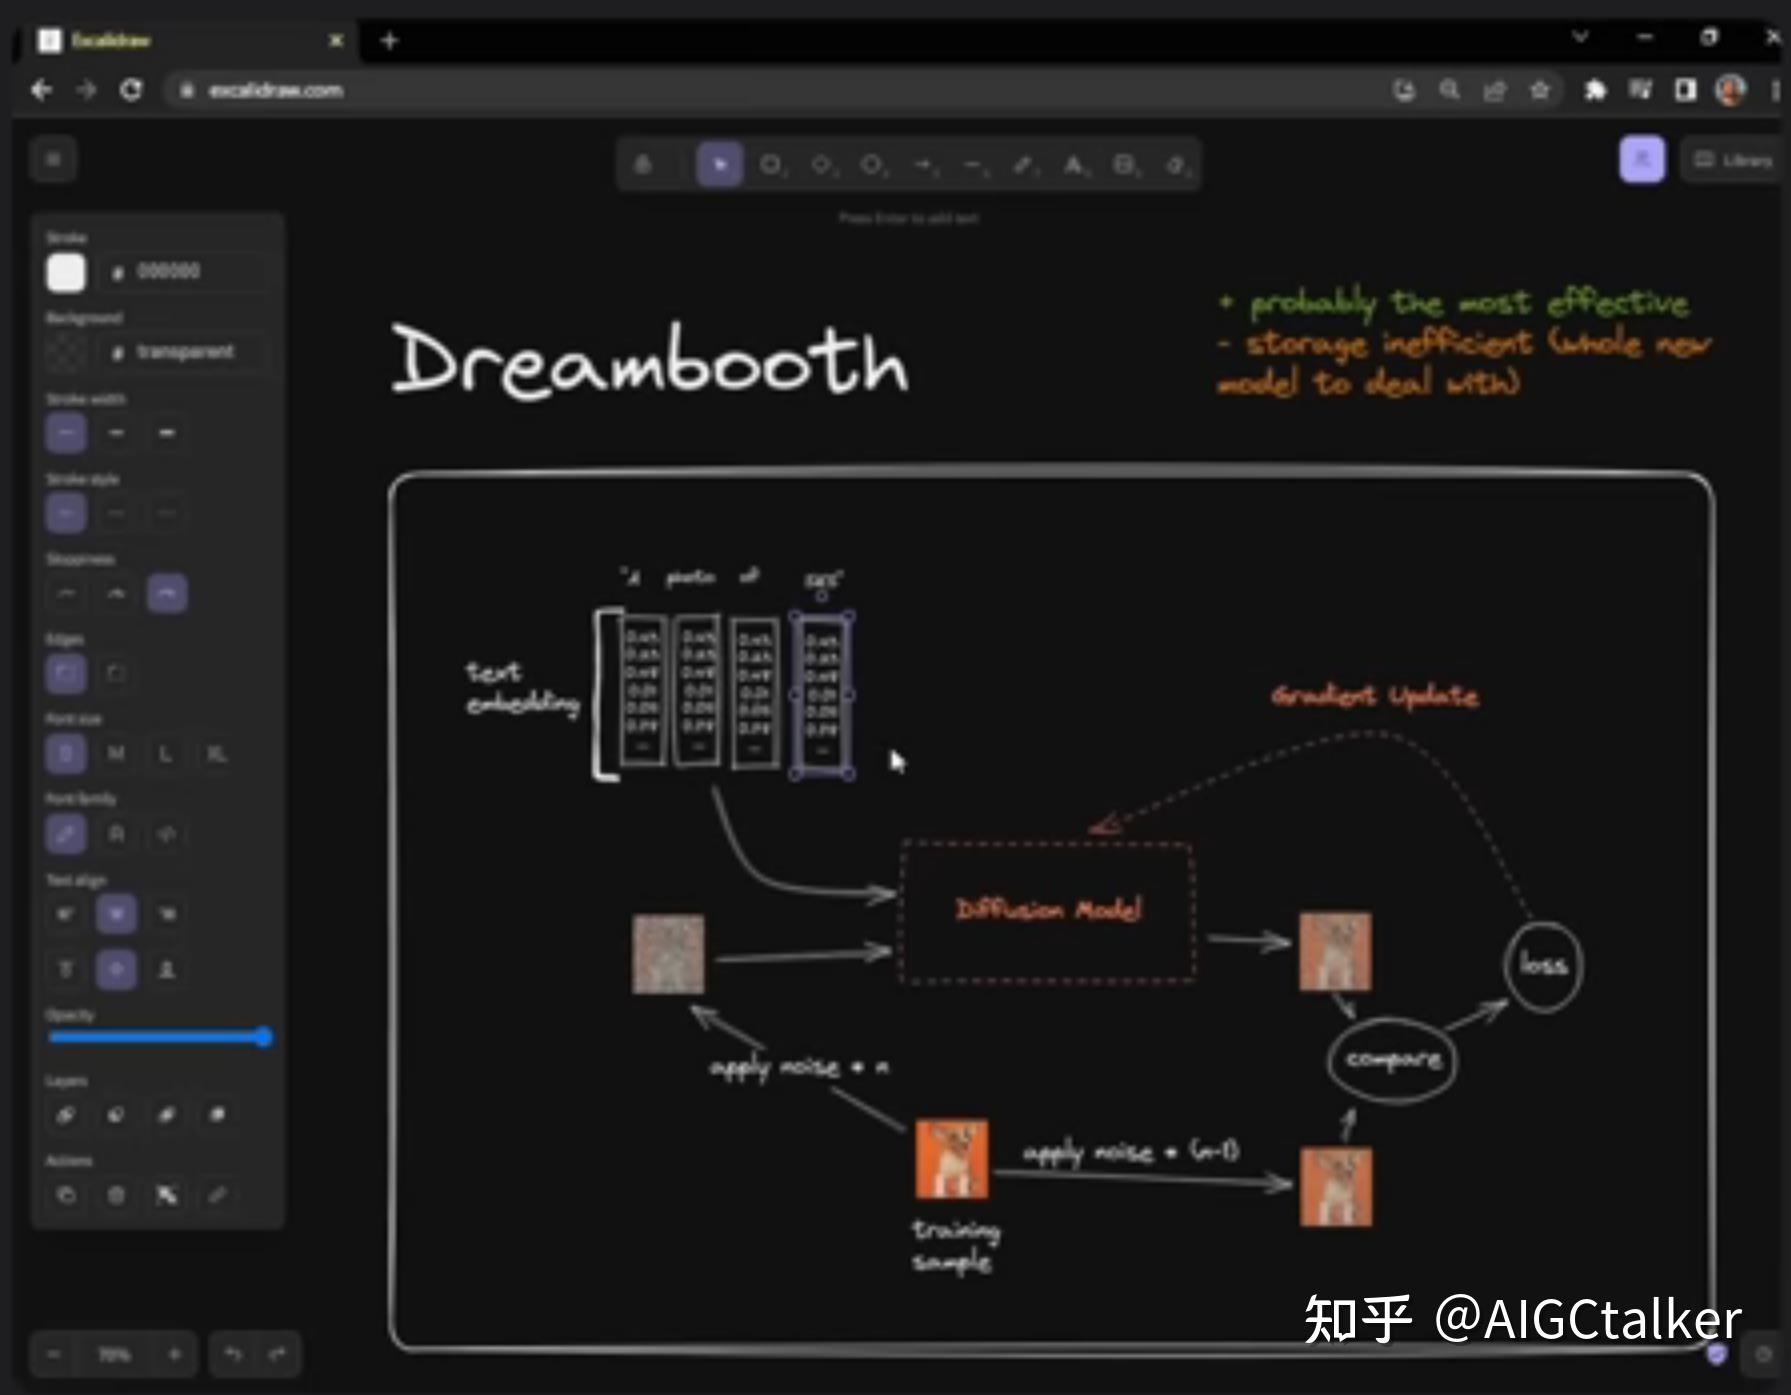Open the background color picker
This screenshot has width=1791, height=1395.
pos(64,352)
